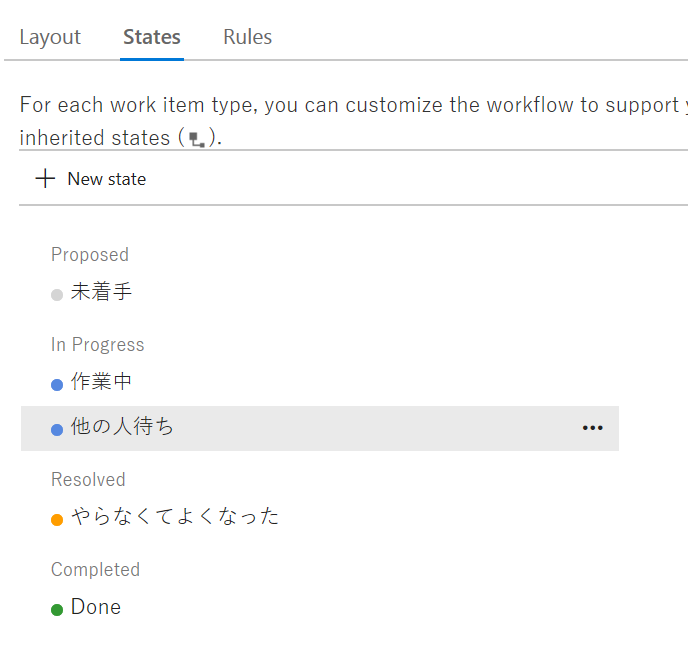Select the States tab
Image resolution: width=688 pixels, height=653 pixels.
coord(152,38)
